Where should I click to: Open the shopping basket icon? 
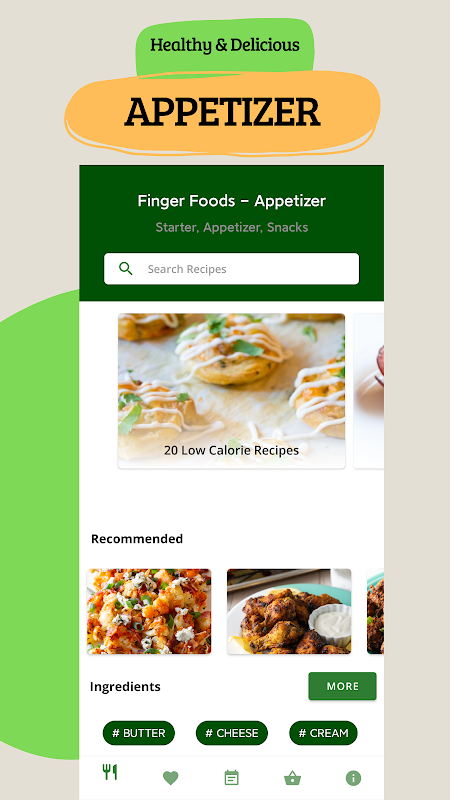292,778
